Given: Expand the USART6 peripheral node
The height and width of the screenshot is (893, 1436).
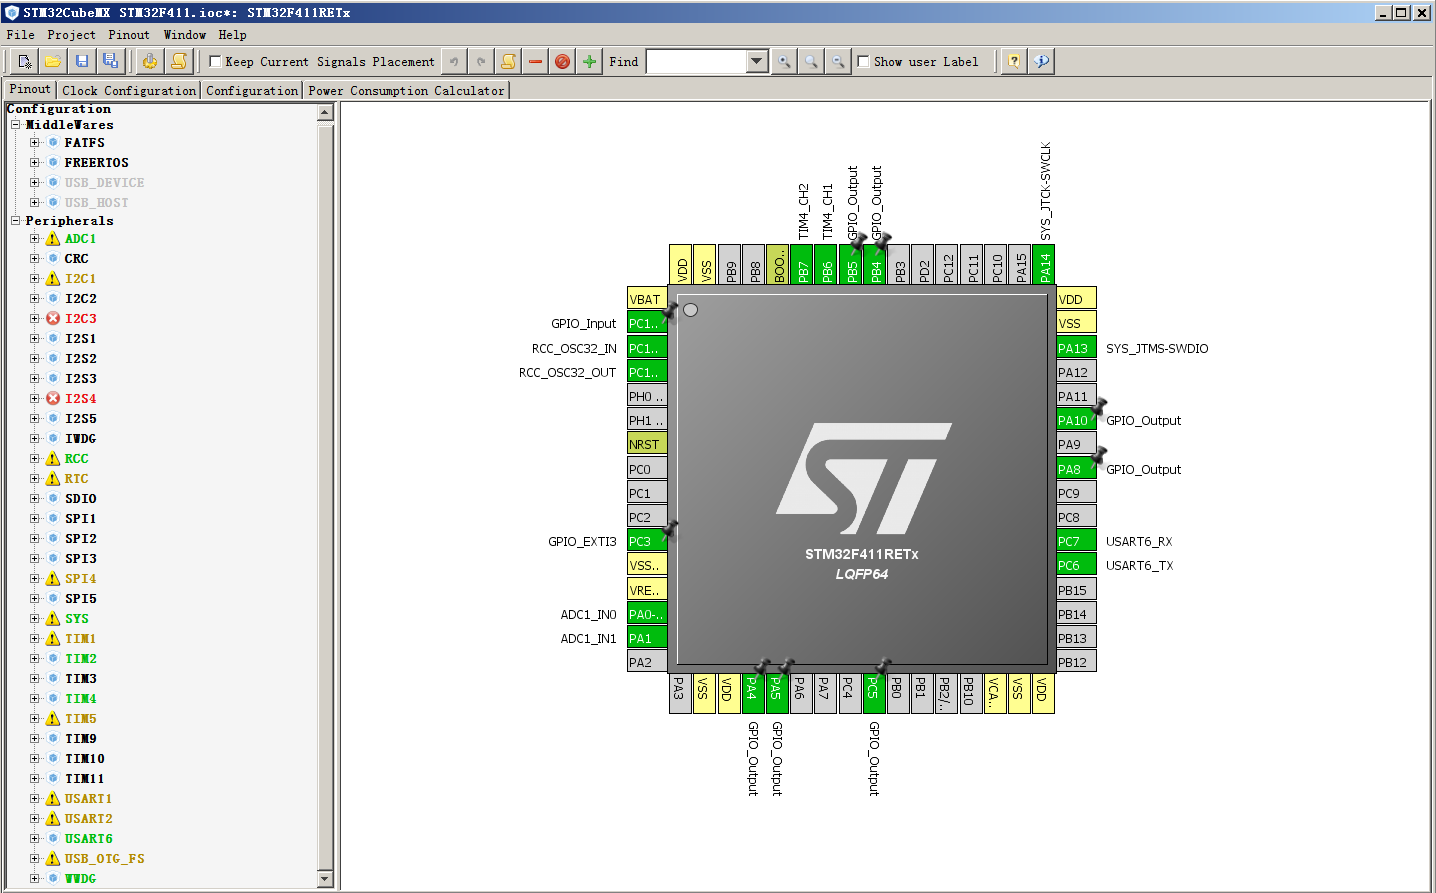Looking at the screenshot, I should pyautogui.click(x=35, y=839).
